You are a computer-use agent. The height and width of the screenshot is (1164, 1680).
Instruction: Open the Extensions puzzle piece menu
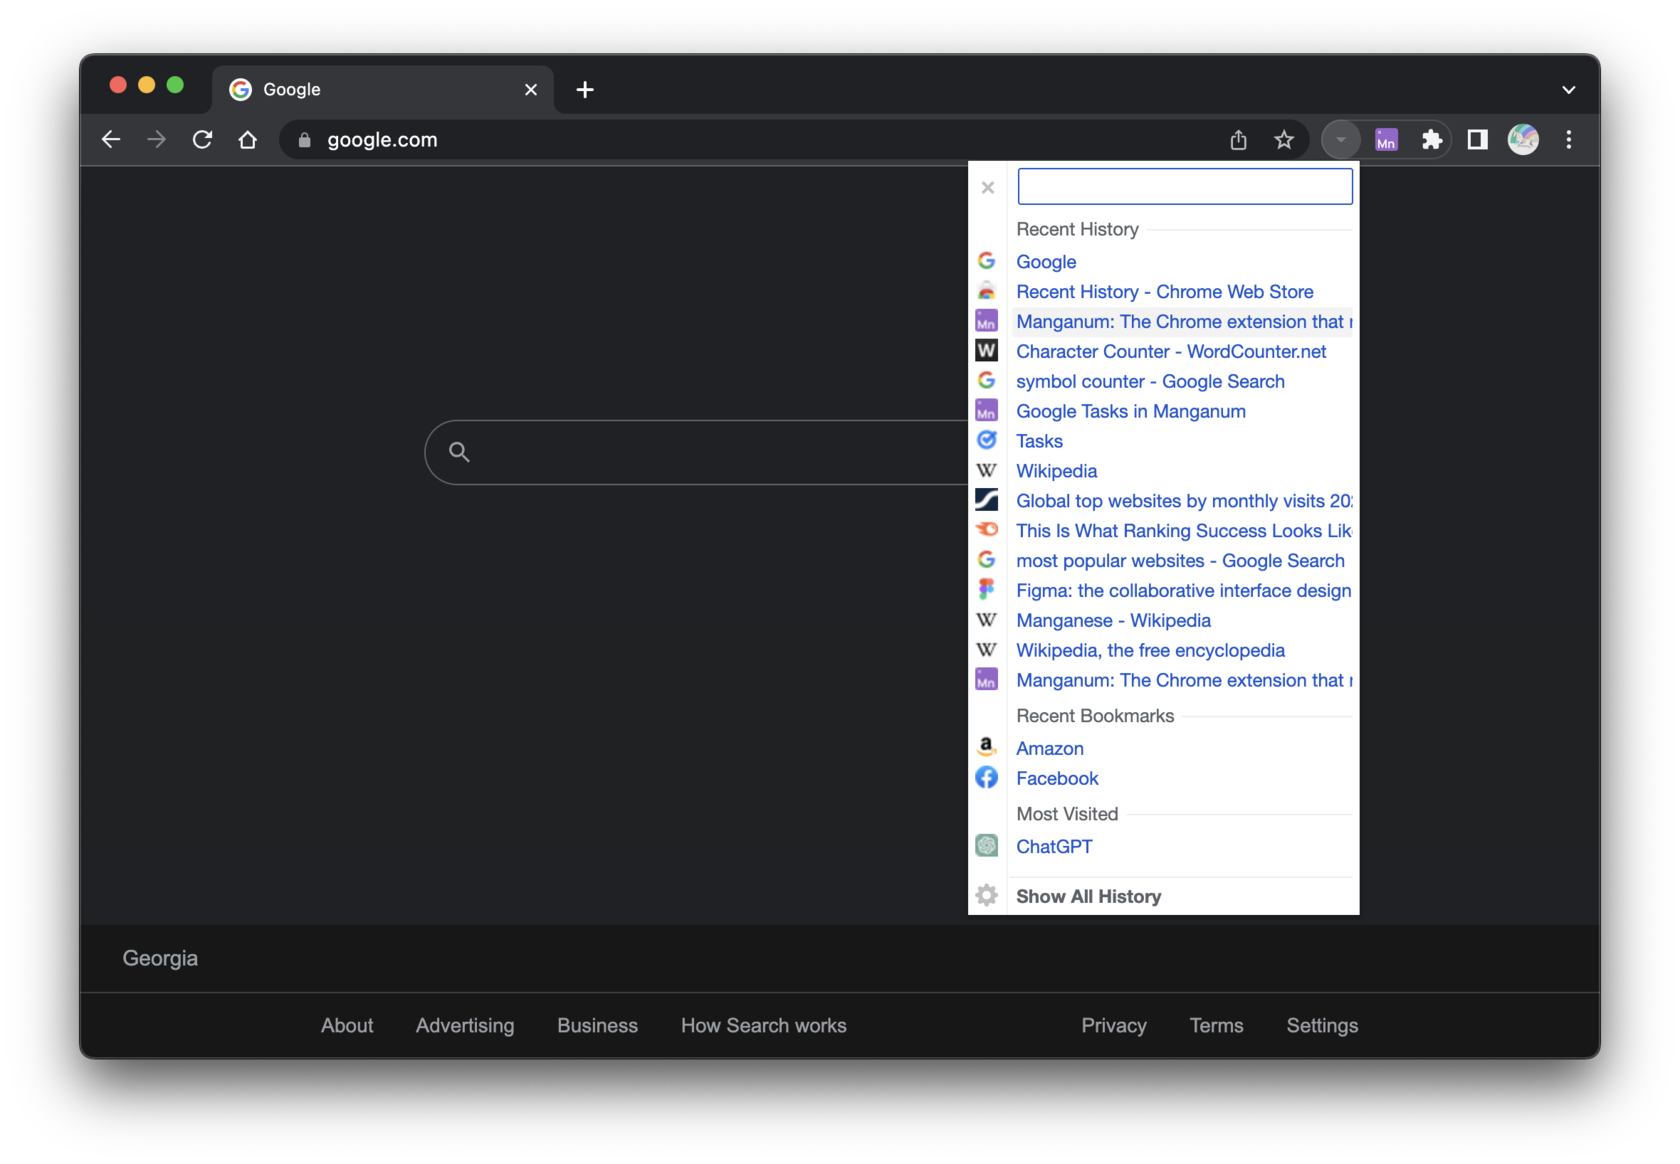coord(1432,140)
